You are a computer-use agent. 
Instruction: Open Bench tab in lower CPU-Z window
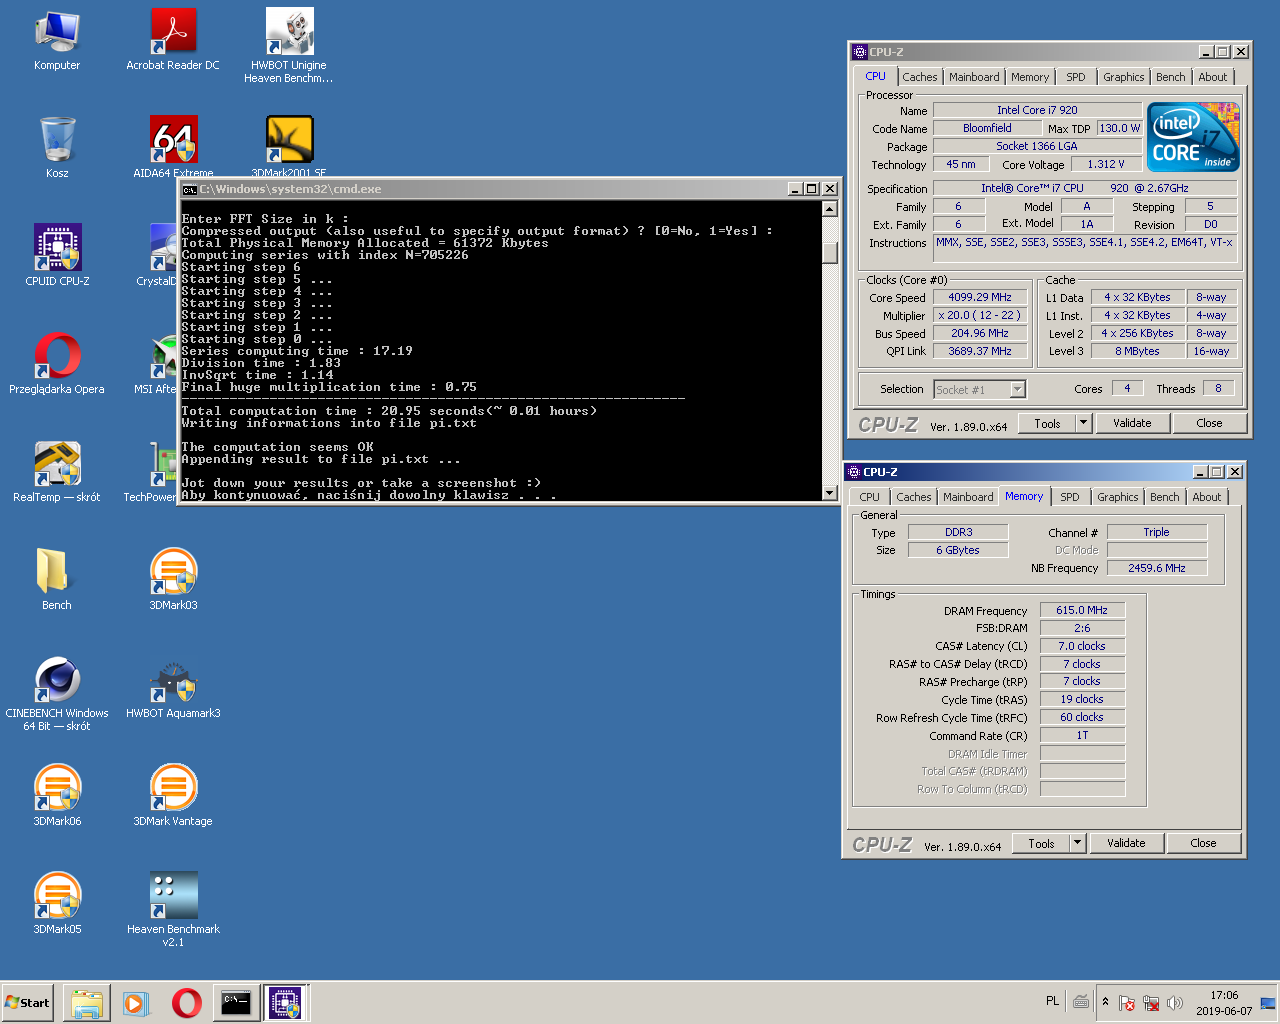coord(1164,497)
